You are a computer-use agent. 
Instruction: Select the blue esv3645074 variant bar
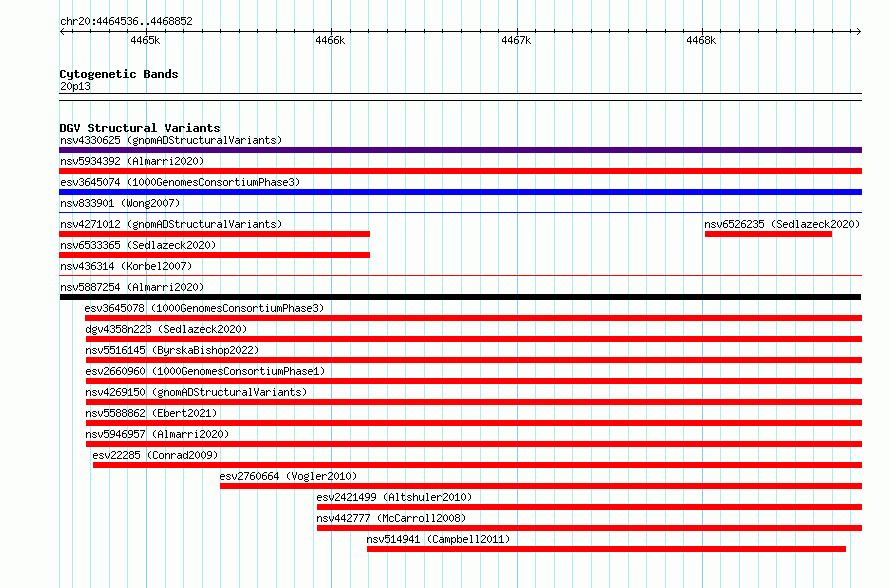460,192
